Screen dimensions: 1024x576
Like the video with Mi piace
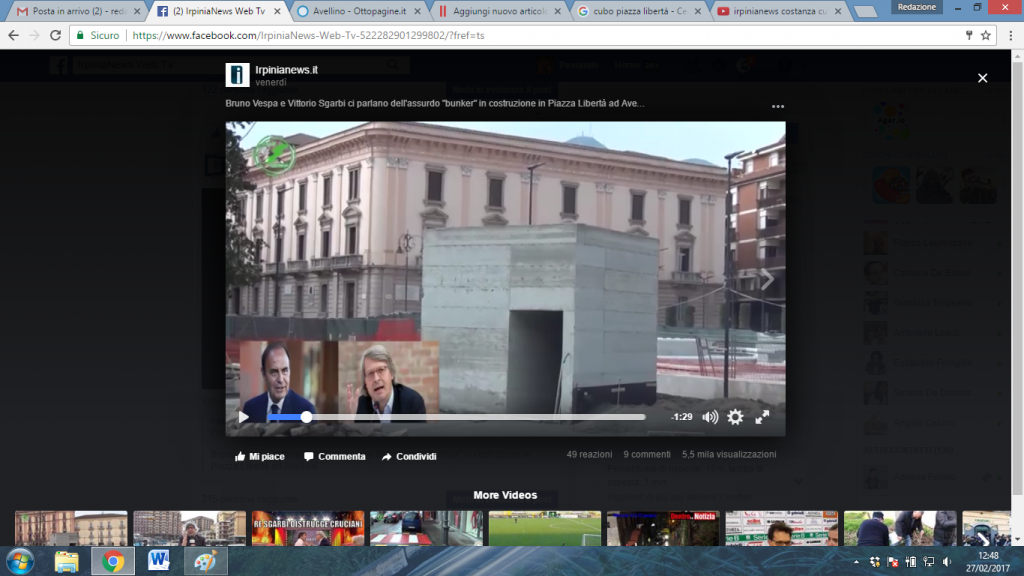click(260, 456)
